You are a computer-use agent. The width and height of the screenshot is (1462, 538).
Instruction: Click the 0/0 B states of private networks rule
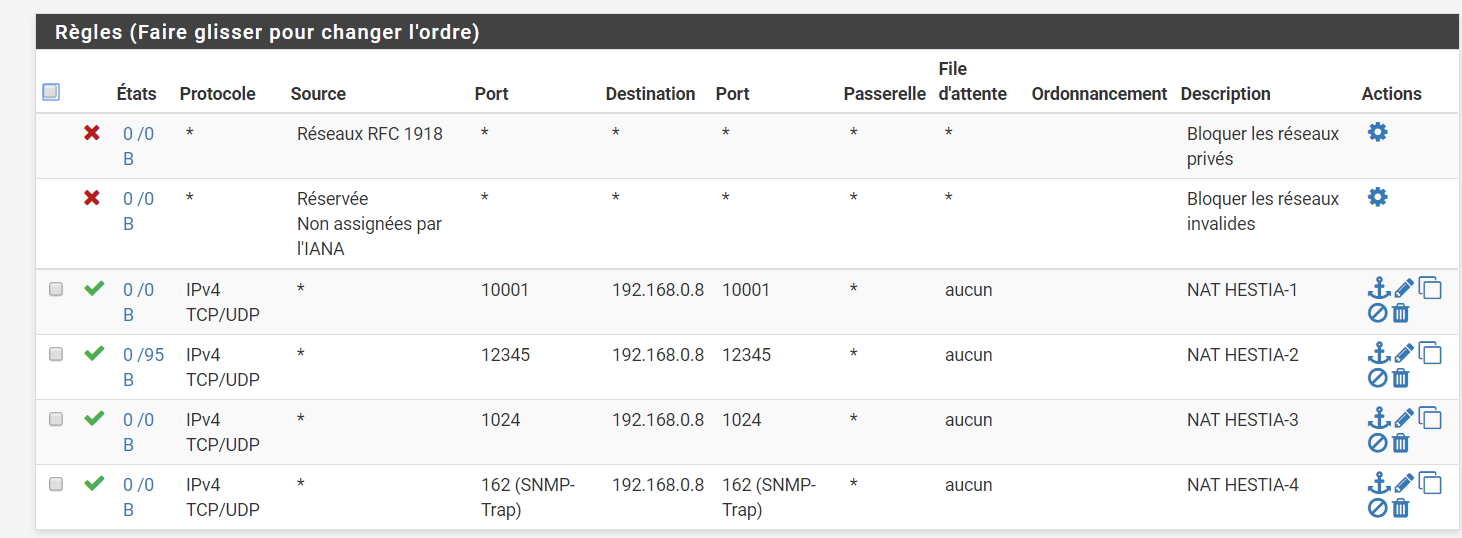[x=138, y=133]
